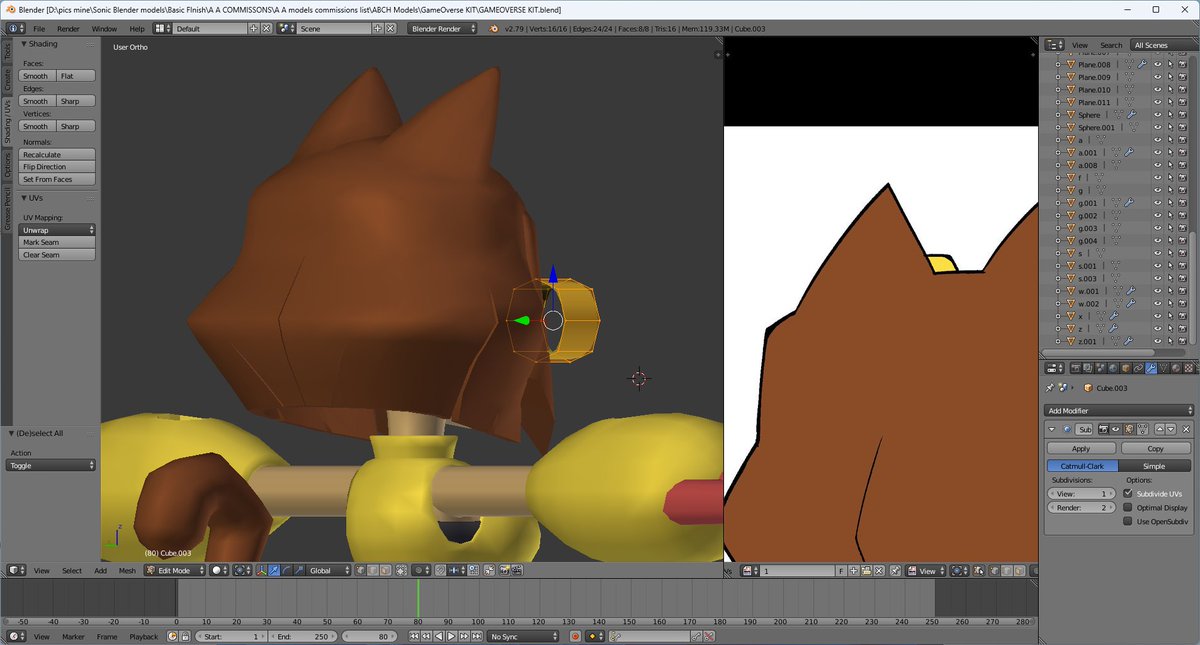
Task: Set the Start frame field
Action: pos(230,636)
